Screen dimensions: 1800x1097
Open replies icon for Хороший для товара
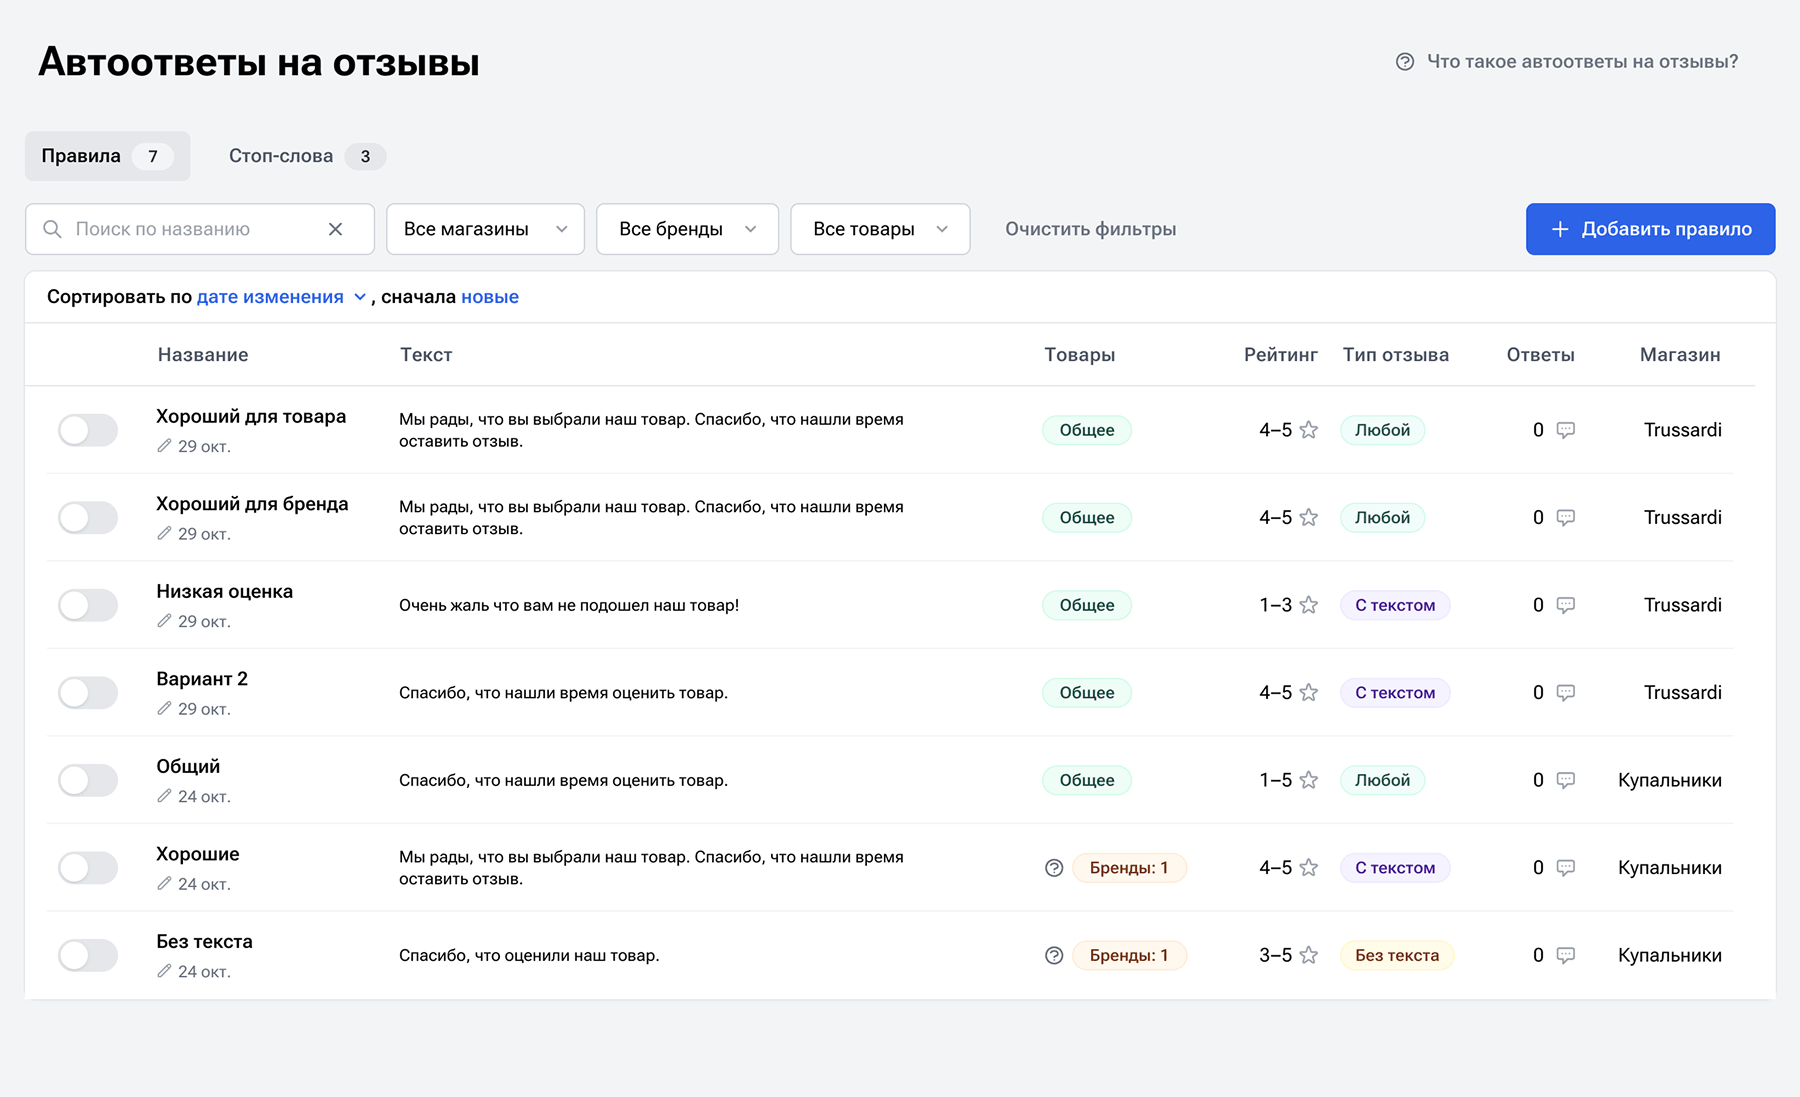pos(1566,430)
